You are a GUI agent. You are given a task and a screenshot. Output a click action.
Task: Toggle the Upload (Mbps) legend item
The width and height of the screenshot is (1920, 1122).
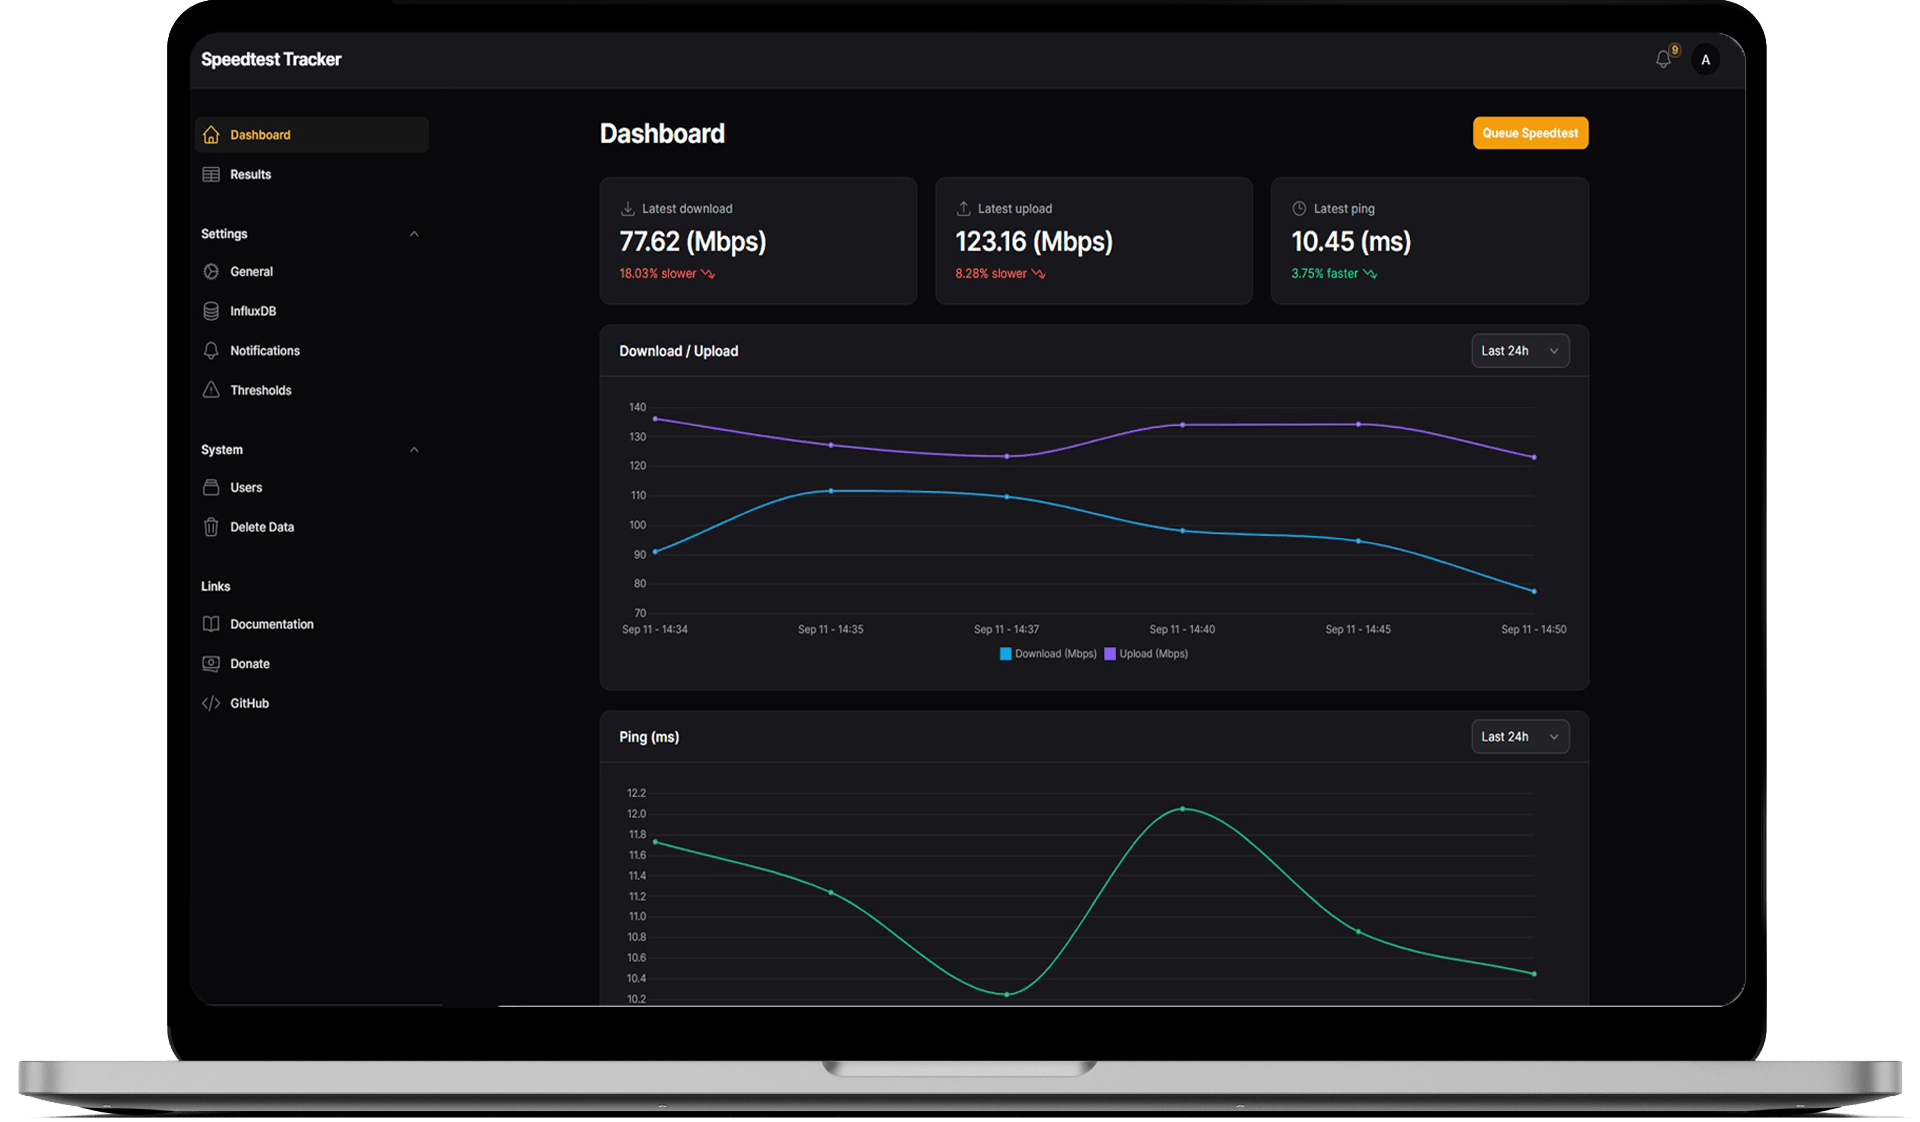click(1146, 653)
